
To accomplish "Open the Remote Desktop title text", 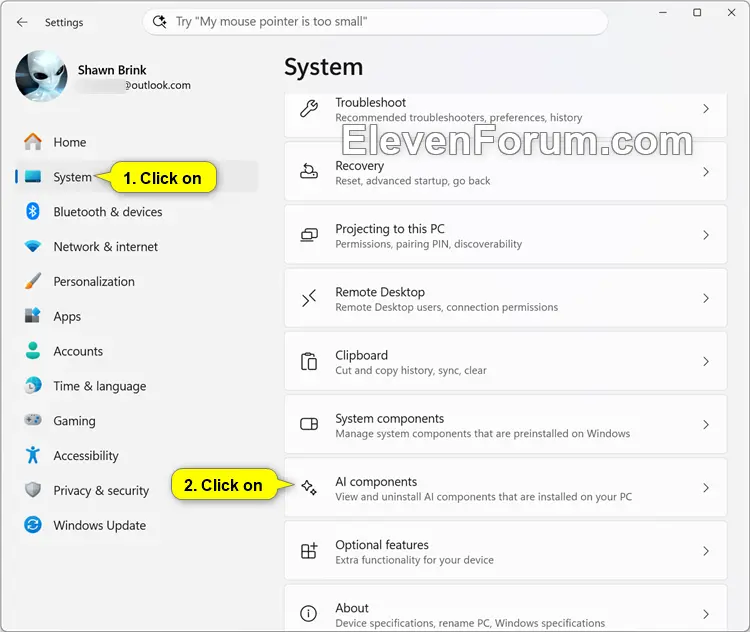I will tap(380, 292).
